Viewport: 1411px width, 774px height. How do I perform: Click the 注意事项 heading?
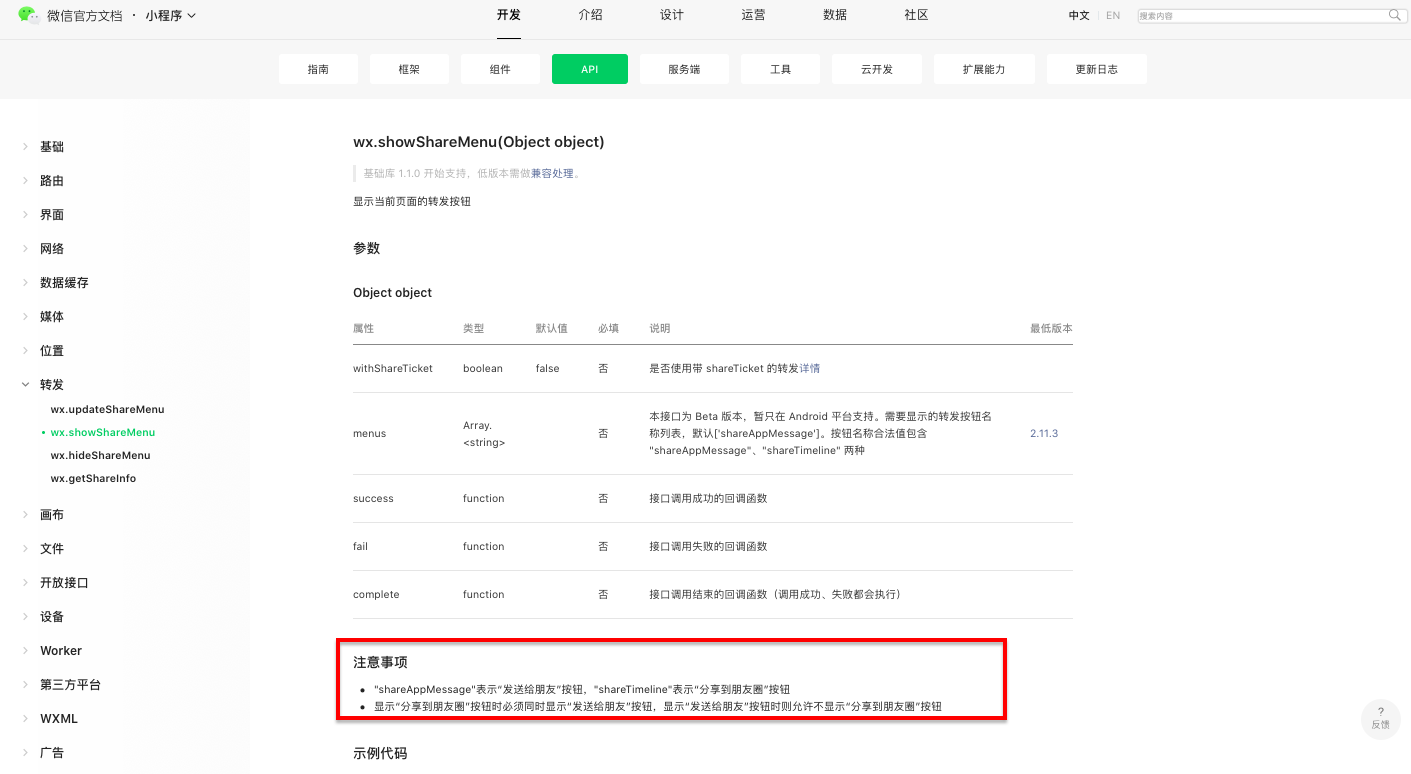(x=380, y=662)
